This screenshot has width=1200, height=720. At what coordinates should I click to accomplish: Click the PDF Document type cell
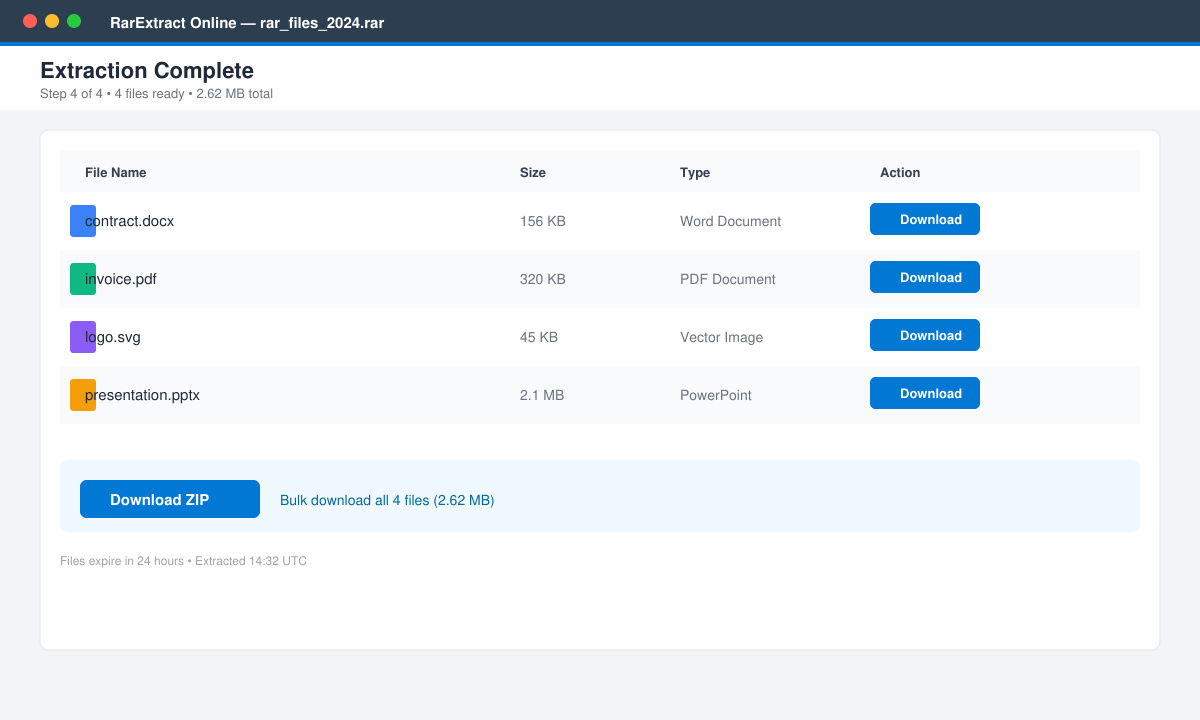(728, 279)
